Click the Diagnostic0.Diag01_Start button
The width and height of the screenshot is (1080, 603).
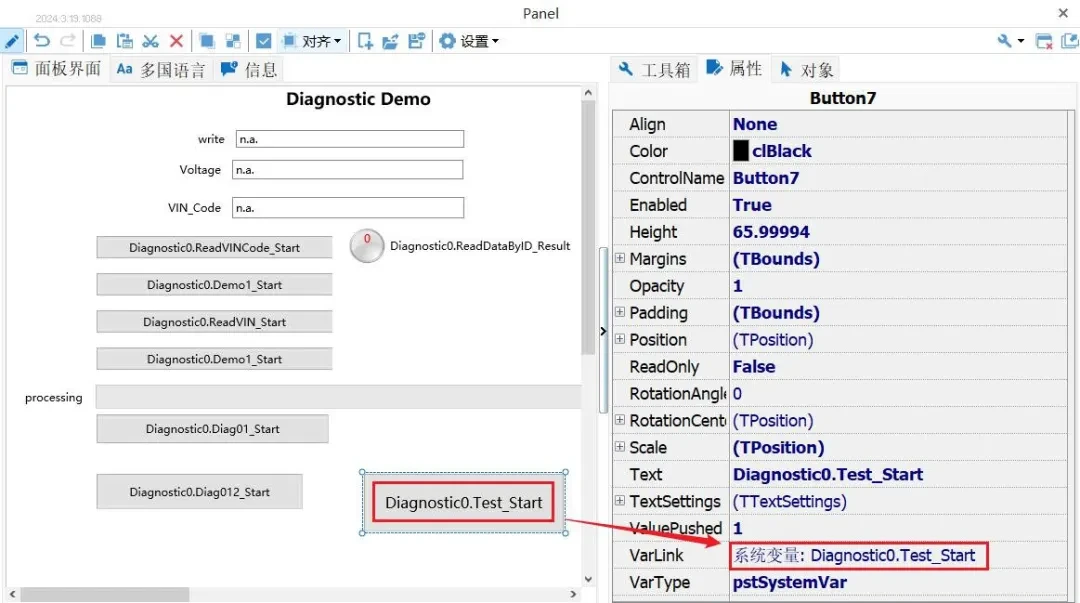click(212, 429)
